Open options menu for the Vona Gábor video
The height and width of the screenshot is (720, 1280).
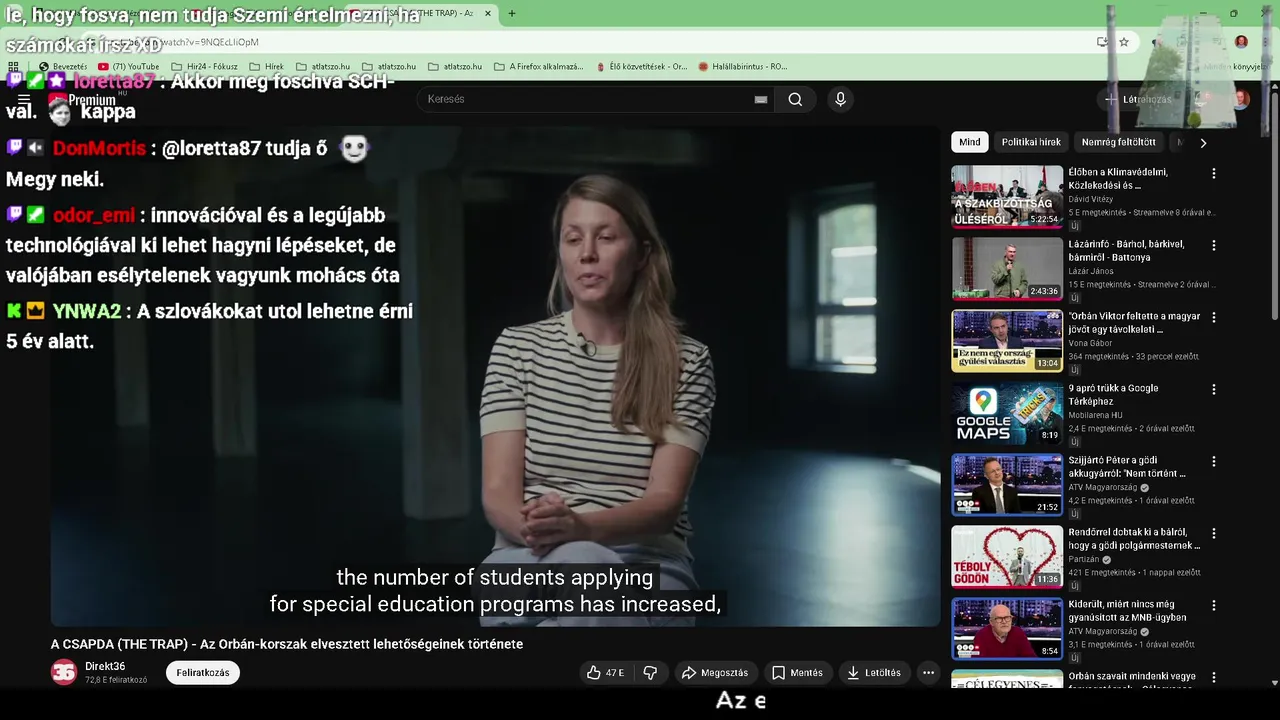pos(1214,317)
